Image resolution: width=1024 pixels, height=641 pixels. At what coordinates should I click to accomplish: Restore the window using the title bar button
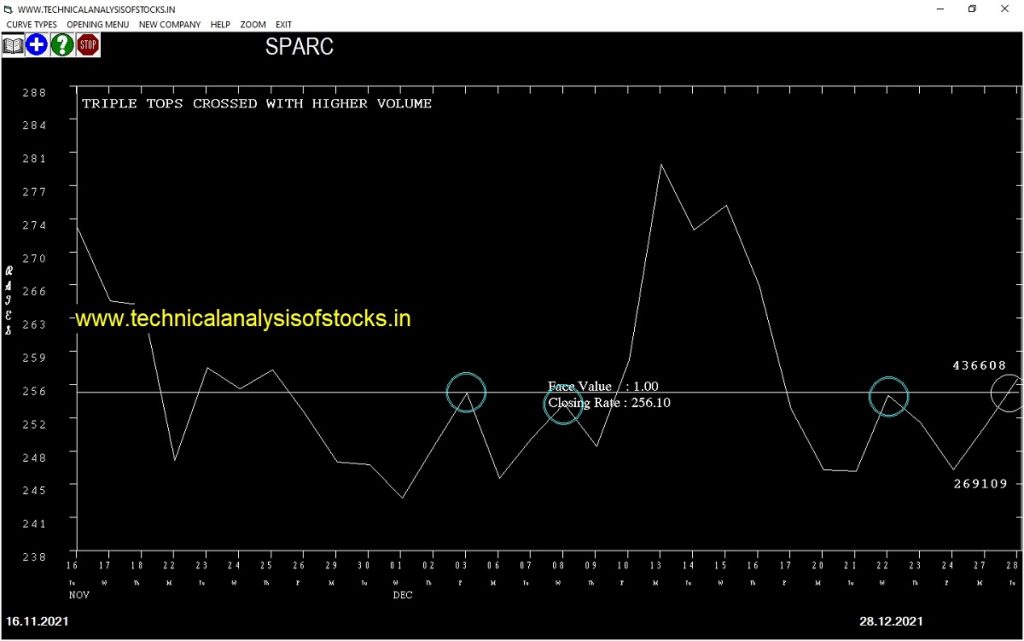tap(971, 9)
